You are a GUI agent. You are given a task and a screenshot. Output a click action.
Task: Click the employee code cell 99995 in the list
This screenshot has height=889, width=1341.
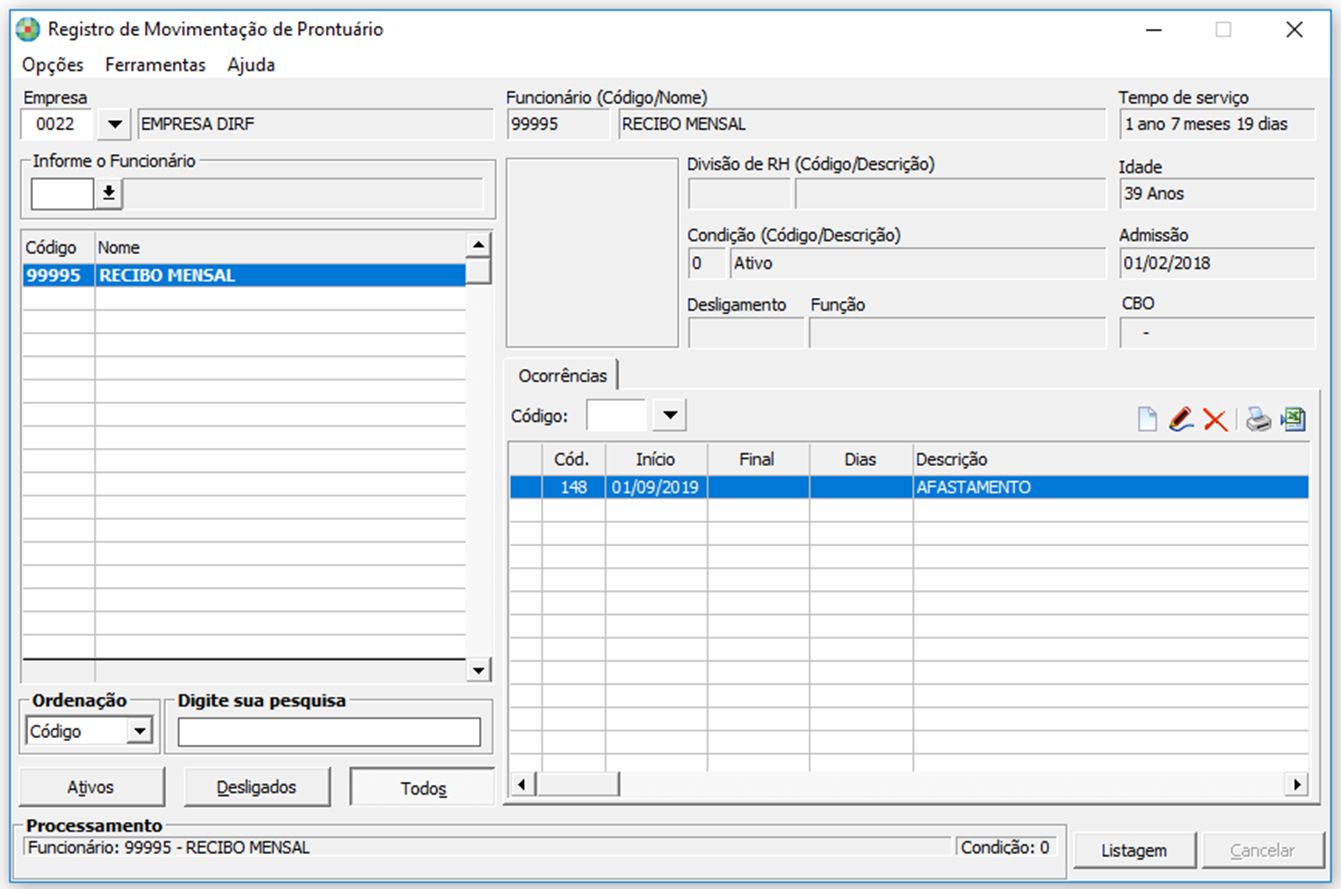(58, 276)
